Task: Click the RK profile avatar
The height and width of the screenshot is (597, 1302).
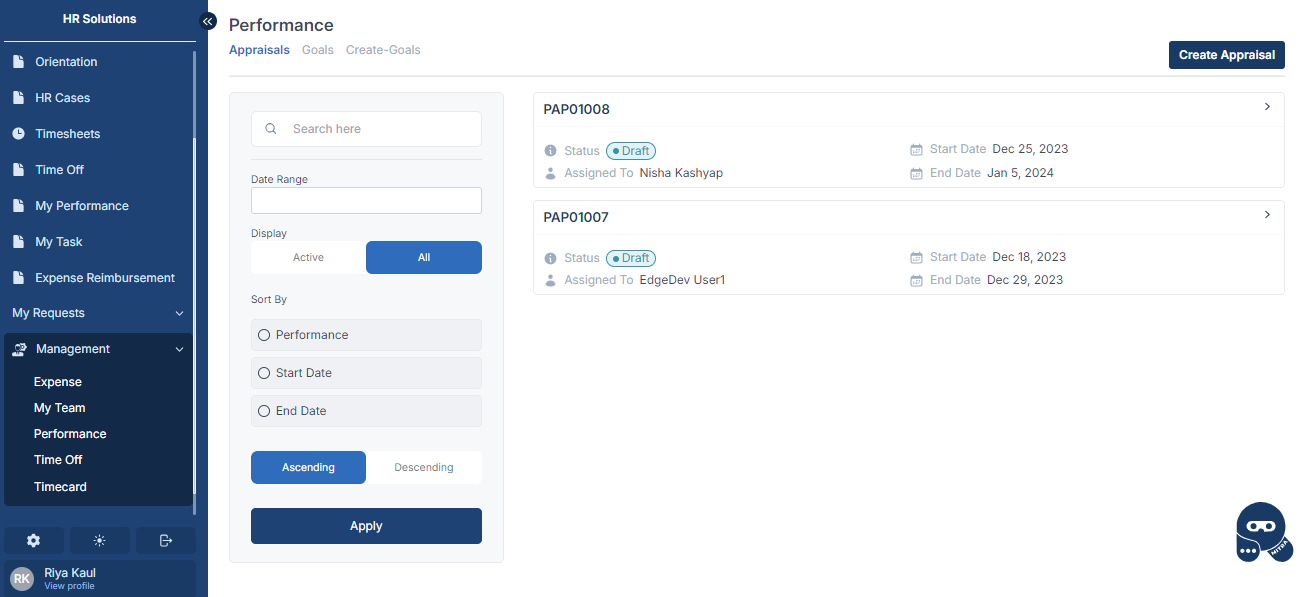Action: click(x=22, y=578)
